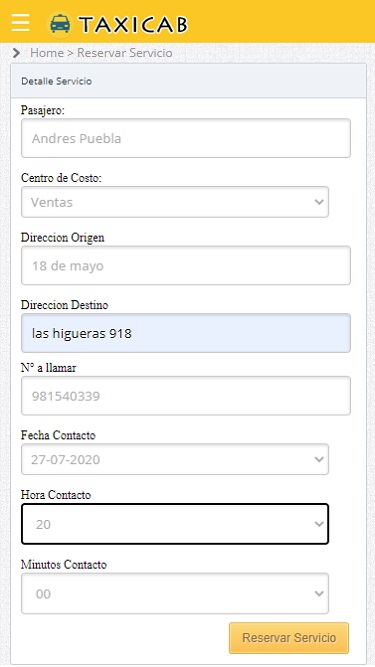
Task: Open the Centro de Costo dropdown
Action: pyautogui.click(x=175, y=202)
